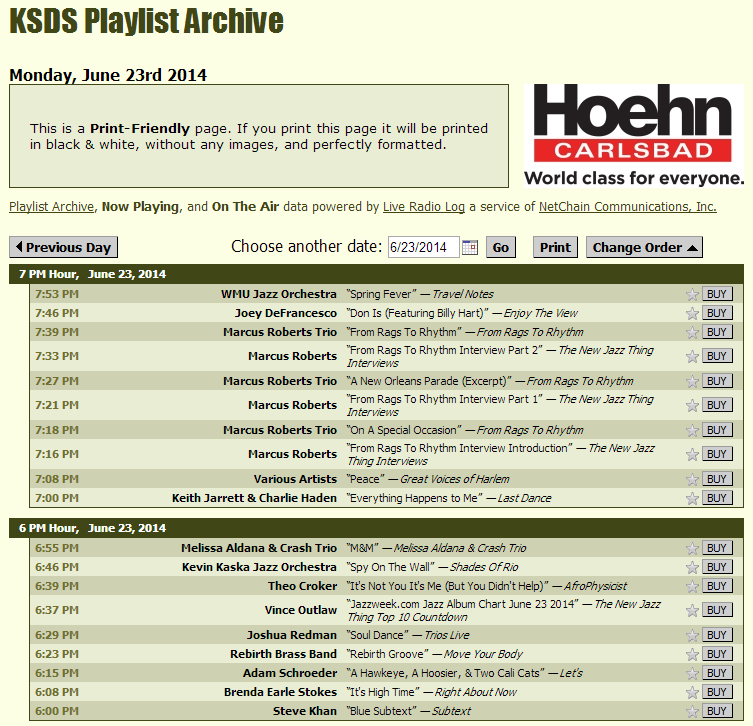Favorite the Rebirth Brass Band track
This screenshot has width=753, height=726.
[692, 654]
